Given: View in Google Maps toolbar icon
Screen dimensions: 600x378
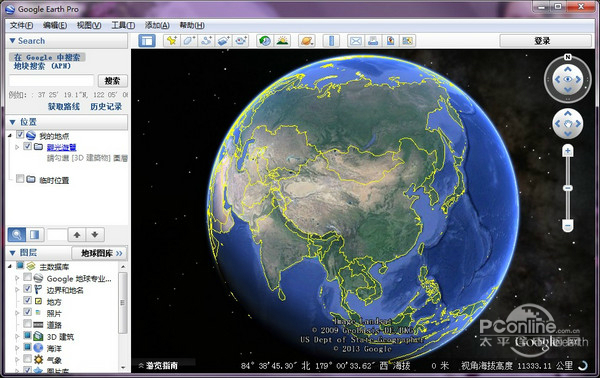Looking at the screenshot, I should [408, 41].
